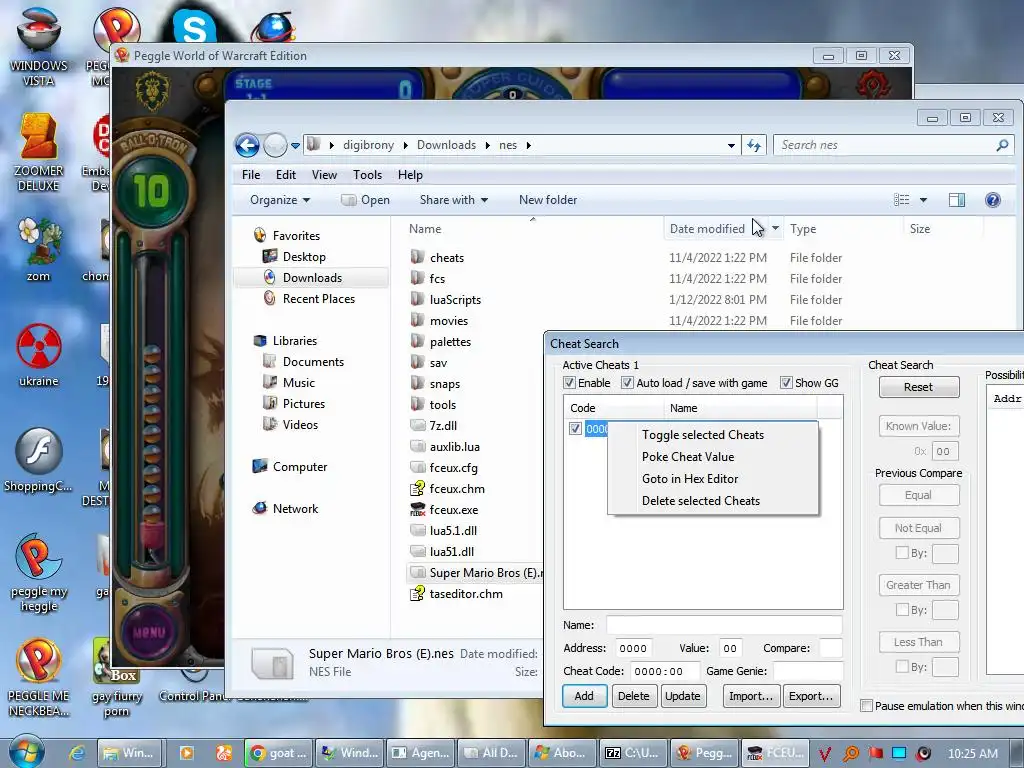
Task: Open Internet Explorer from the taskbar
Action: pyautogui.click(x=76, y=753)
